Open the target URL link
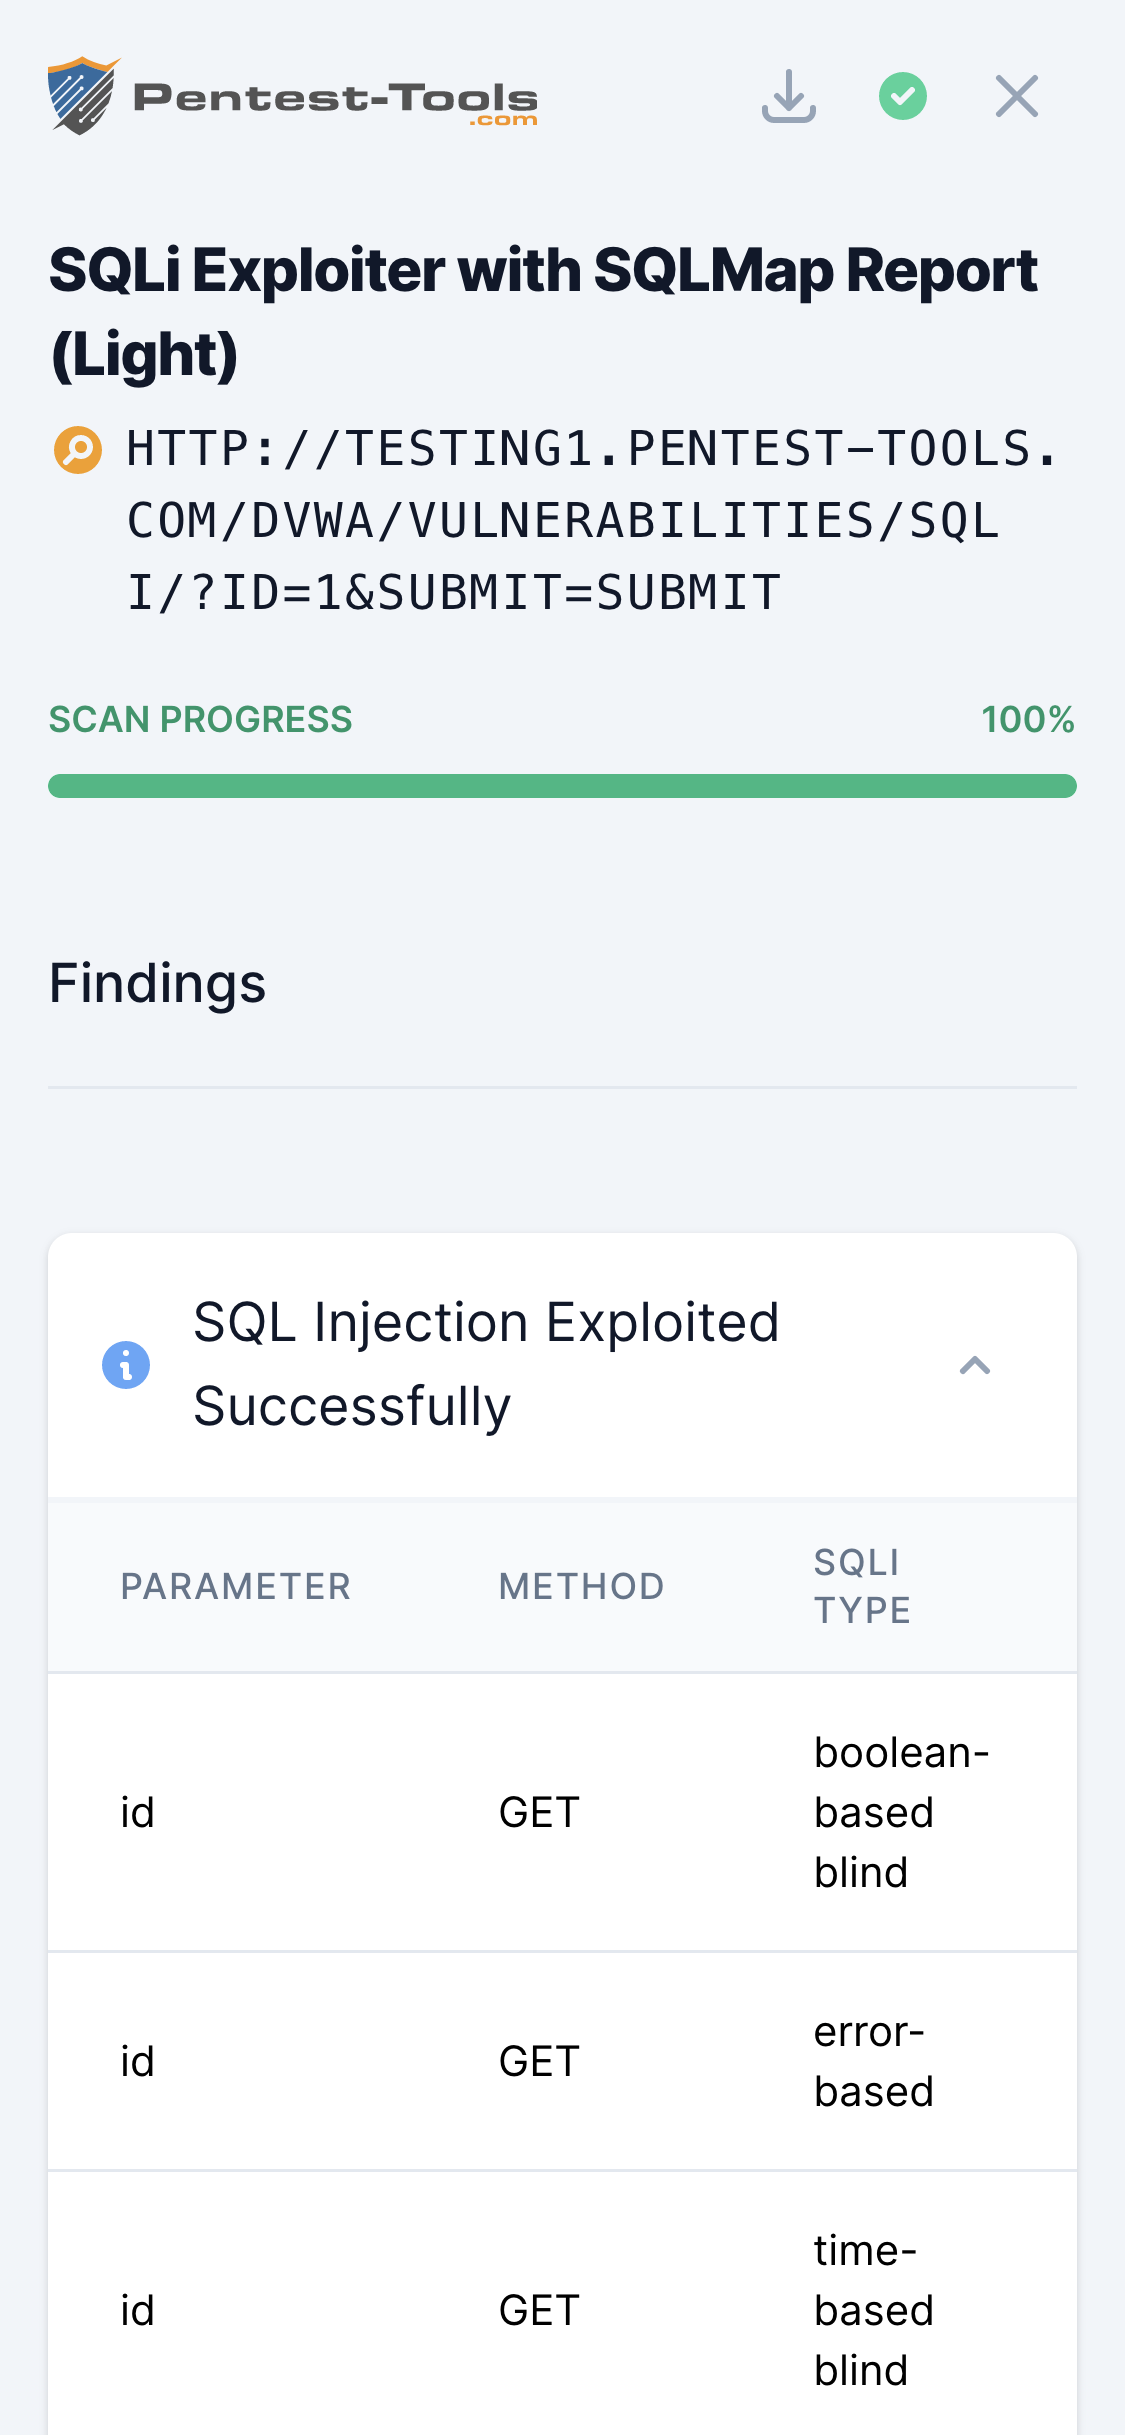Image resolution: width=1125 pixels, height=2435 pixels. click(563, 516)
